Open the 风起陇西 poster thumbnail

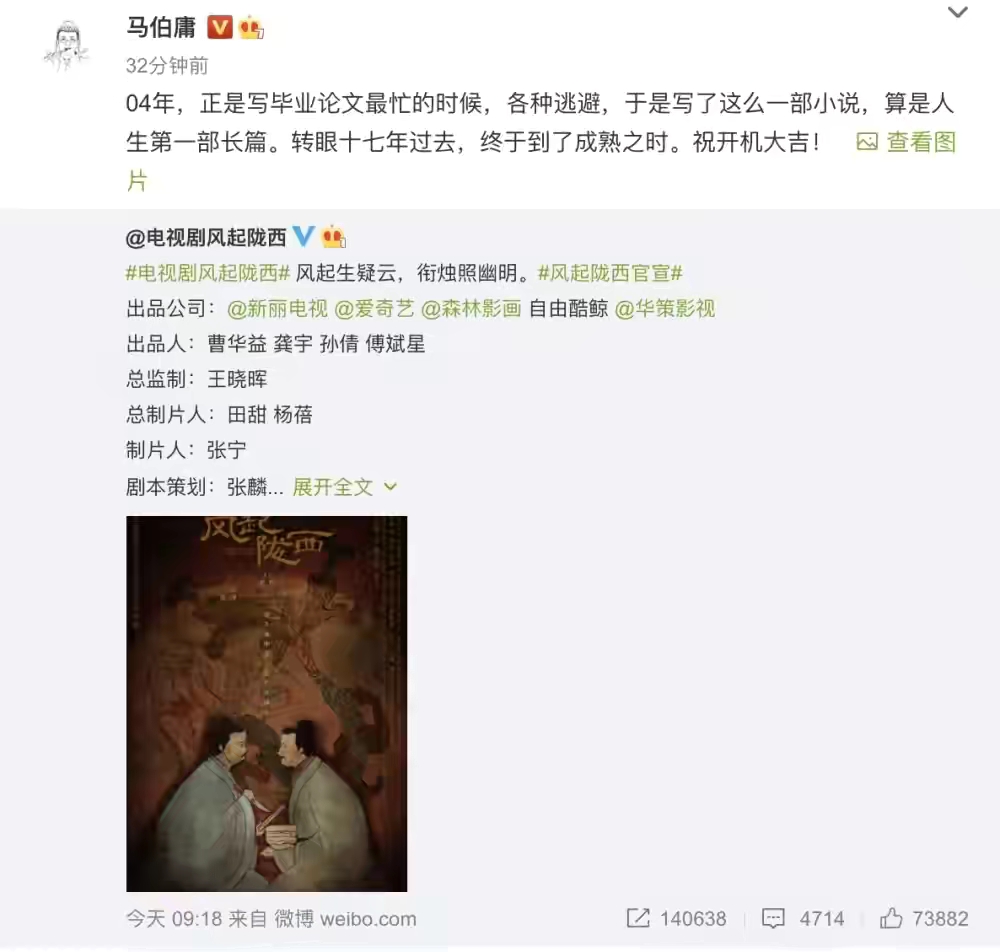pos(267,704)
